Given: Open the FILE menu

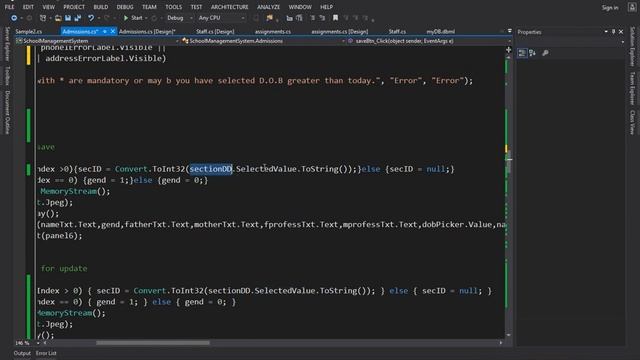Looking at the screenshot, I should pos(9,7).
